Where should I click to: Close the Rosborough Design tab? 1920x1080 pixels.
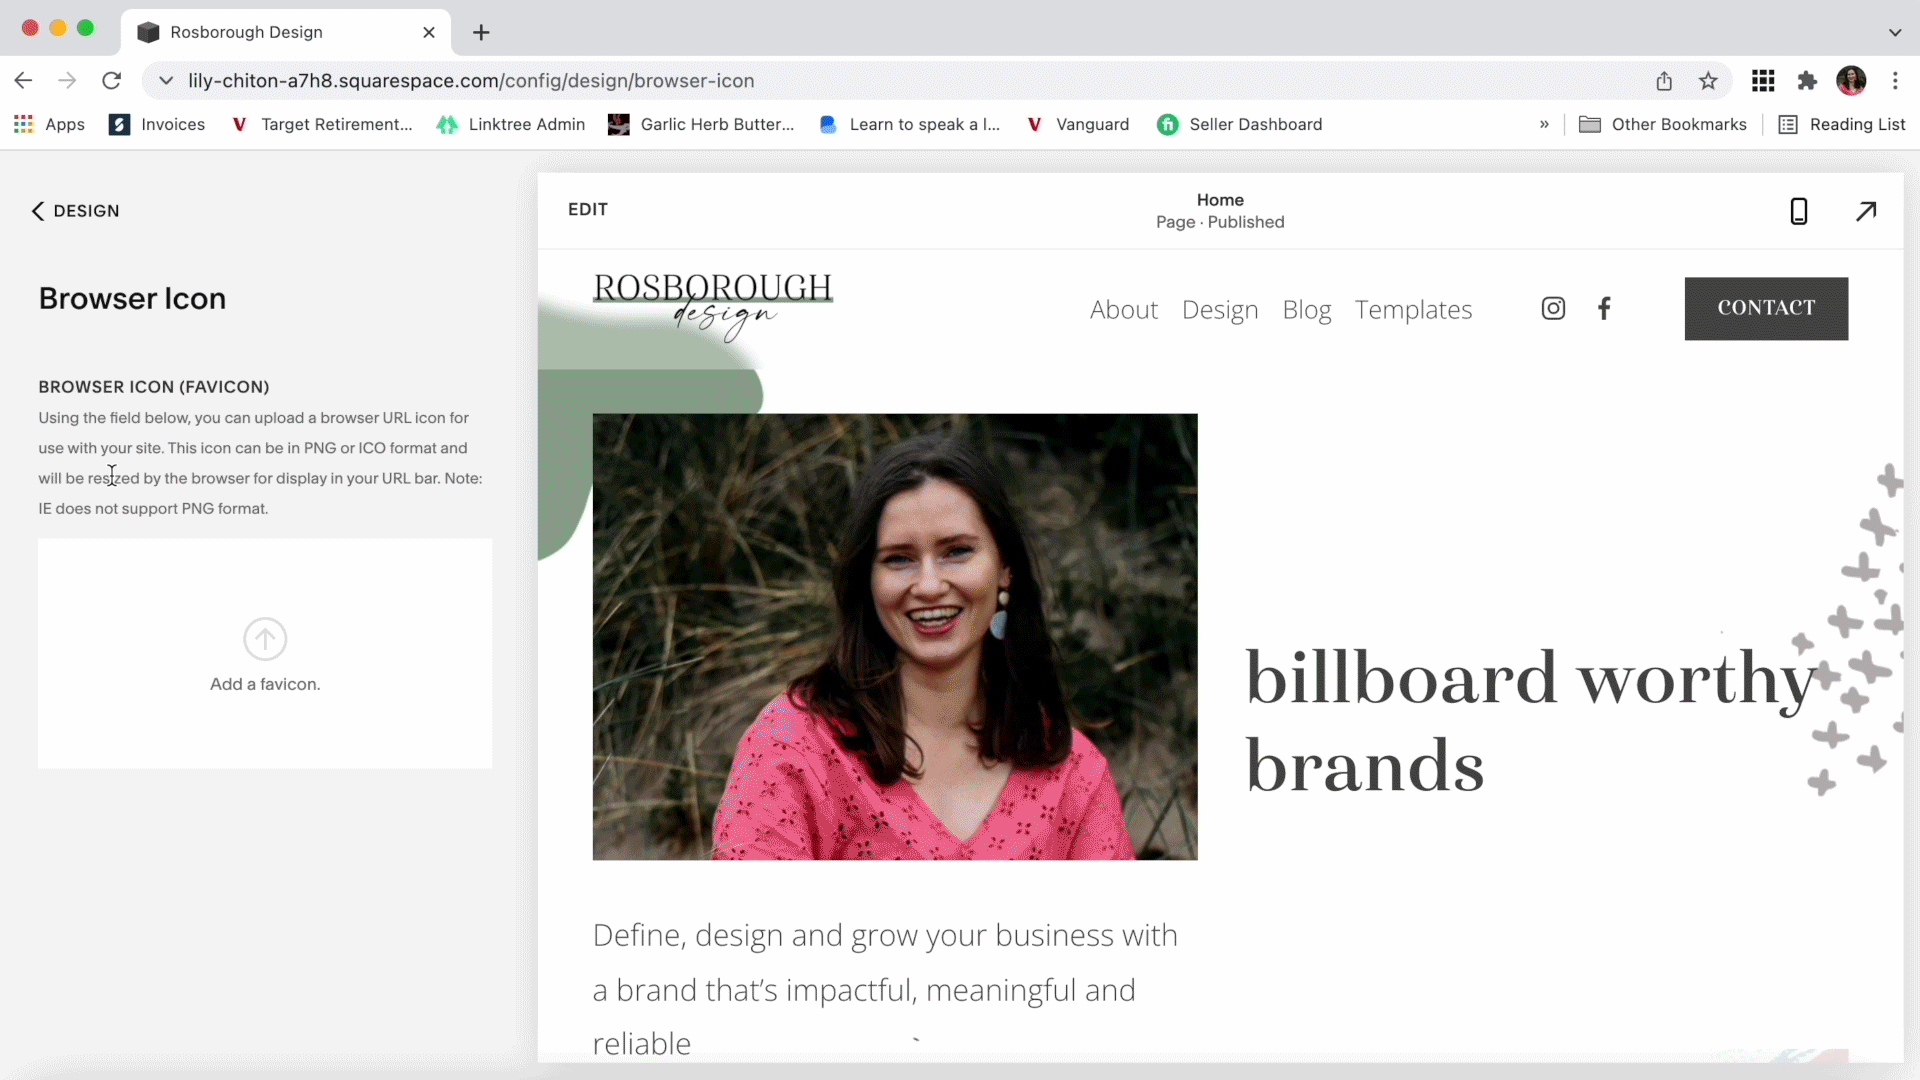pos(429,32)
